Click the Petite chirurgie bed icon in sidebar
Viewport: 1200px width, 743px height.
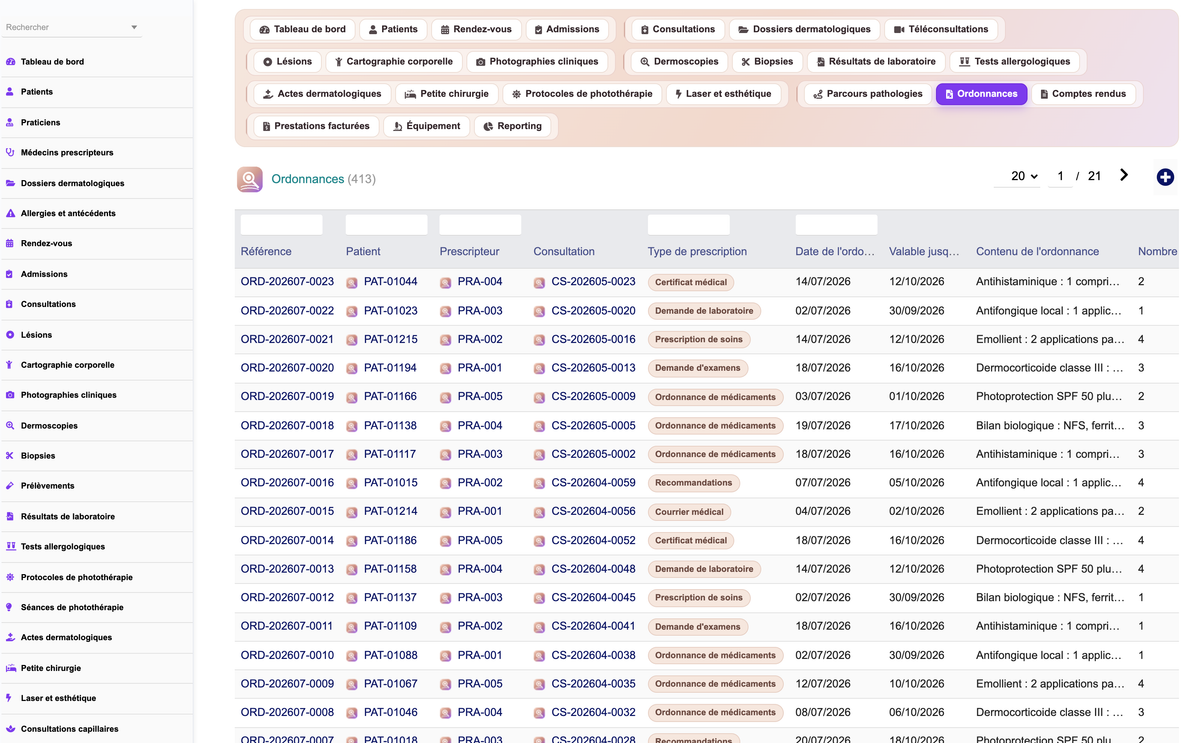(10, 668)
